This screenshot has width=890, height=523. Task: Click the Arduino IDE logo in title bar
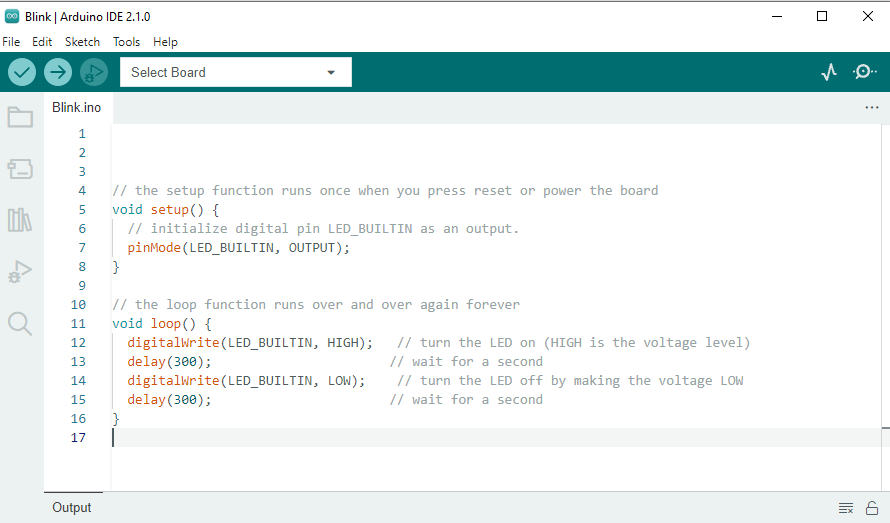11,16
